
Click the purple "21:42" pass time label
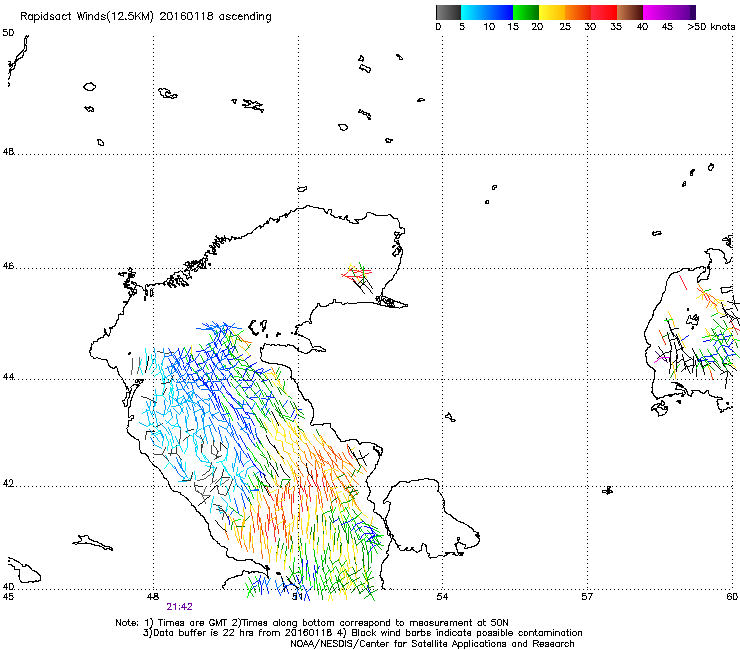(179, 607)
